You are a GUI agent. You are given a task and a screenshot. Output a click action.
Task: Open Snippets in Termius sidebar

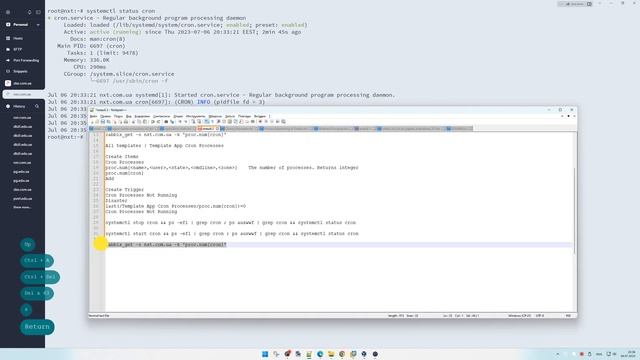[20, 71]
